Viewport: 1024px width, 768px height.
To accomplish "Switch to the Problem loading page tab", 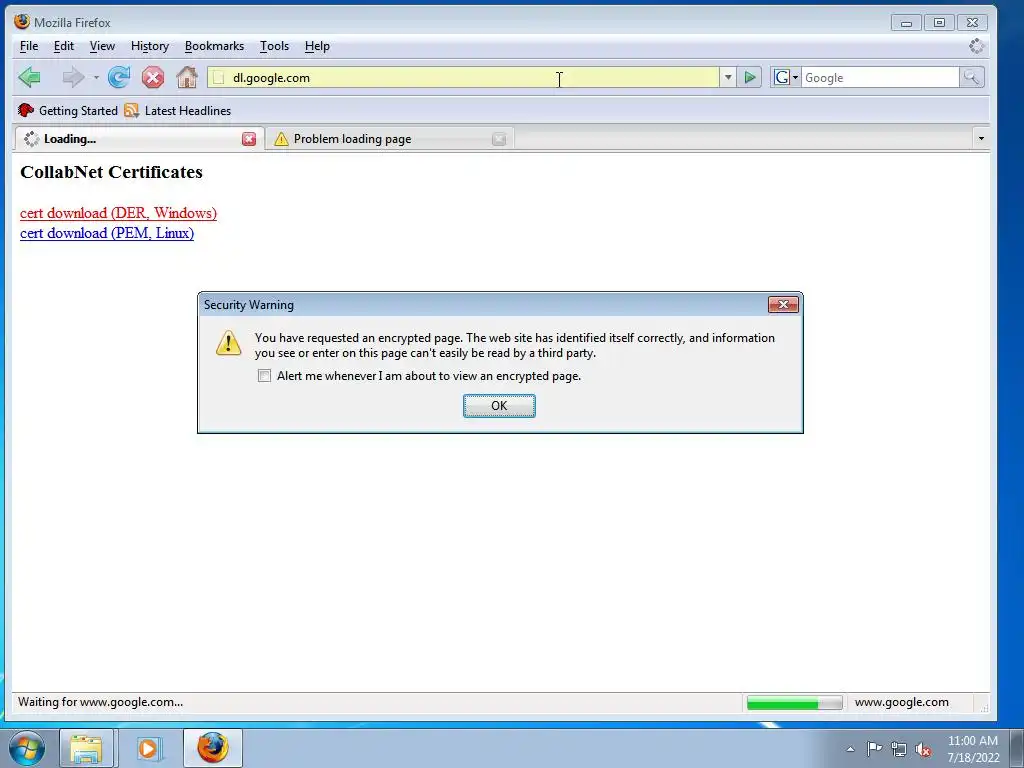I will [x=389, y=138].
